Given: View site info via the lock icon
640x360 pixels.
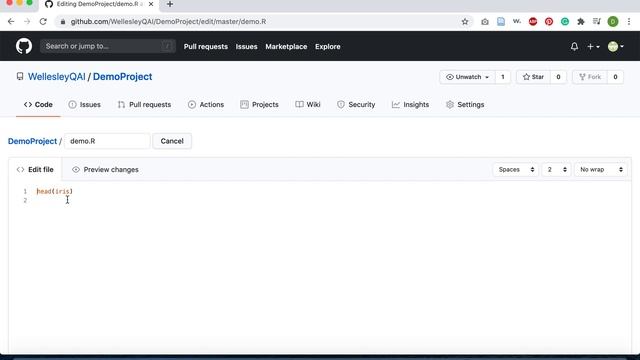Looking at the screenshot, I should coord(62,22).
